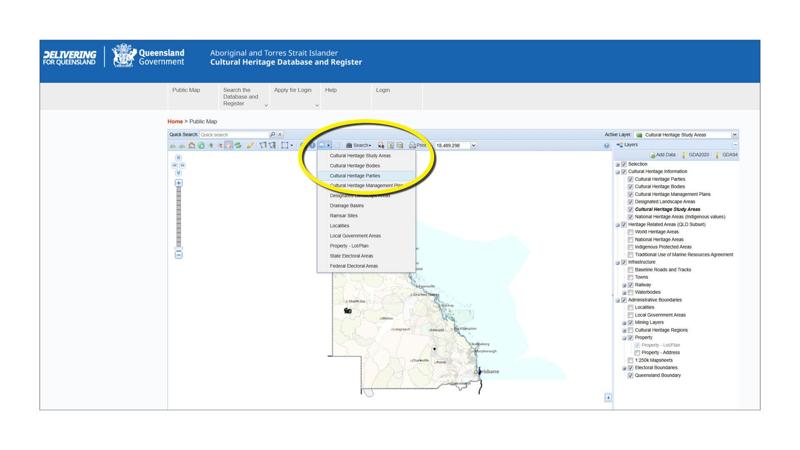Click the binoculars find icon
The image size is (800, 450).
coord(381,146)
